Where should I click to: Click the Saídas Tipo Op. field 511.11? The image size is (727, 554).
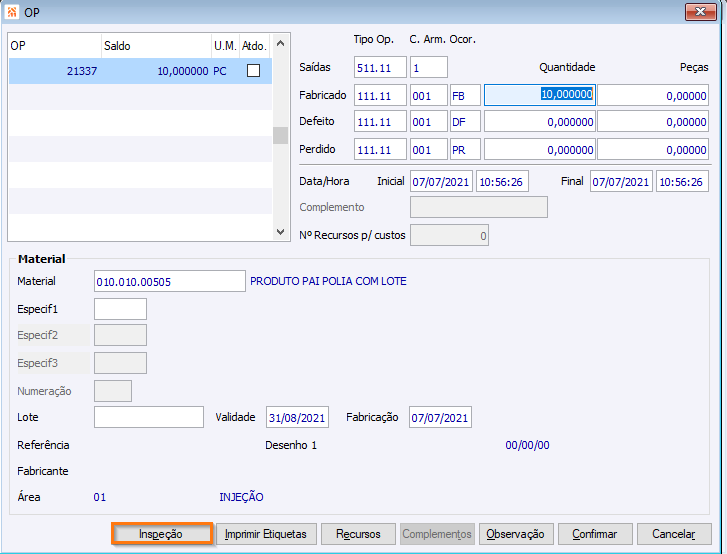pyautogui.click(x=380, y=68)
